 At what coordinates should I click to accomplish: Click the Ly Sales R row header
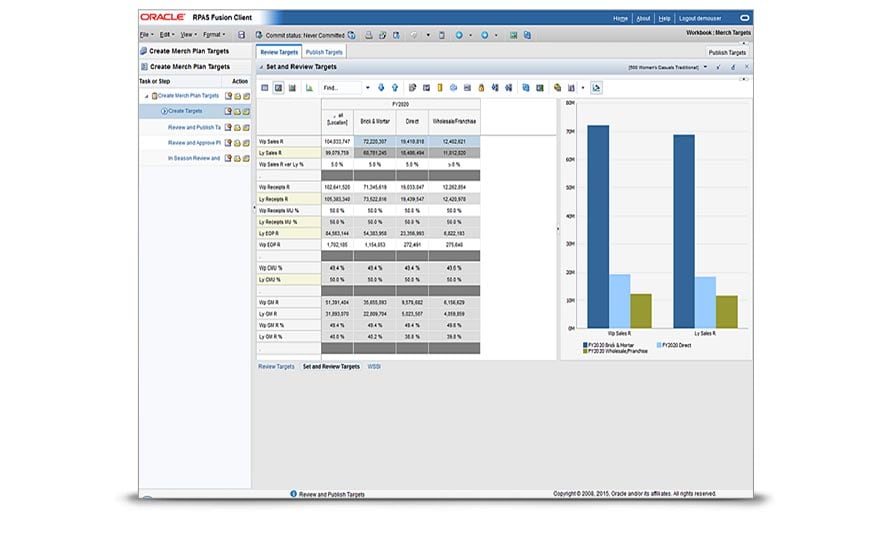(x=288, y=153)
